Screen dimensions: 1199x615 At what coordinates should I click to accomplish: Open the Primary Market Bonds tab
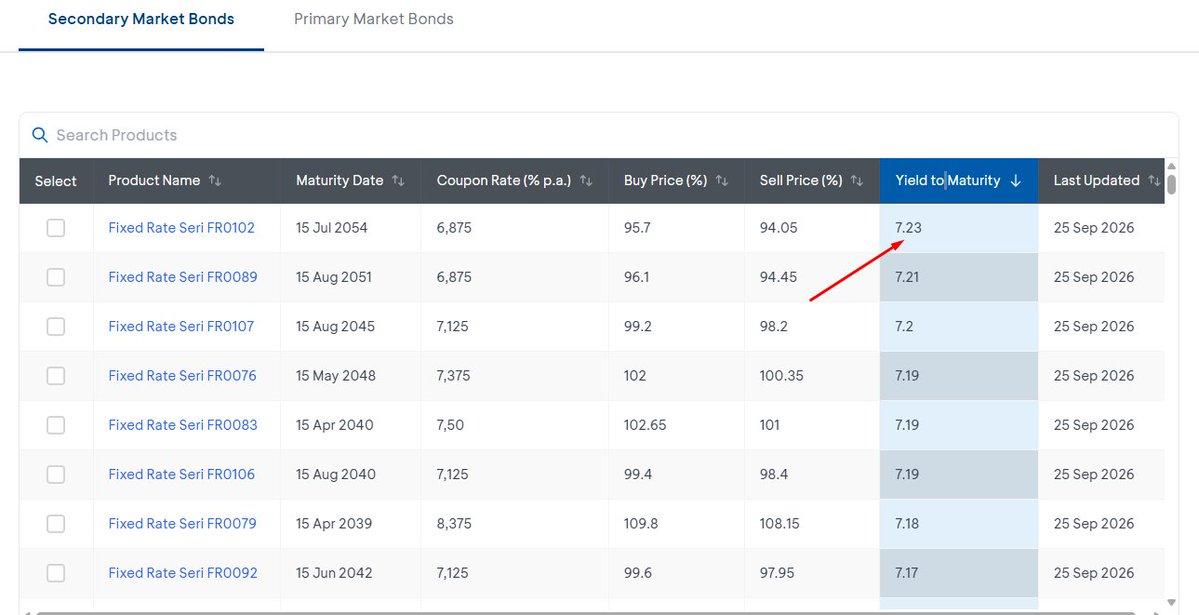coord(374,19)
